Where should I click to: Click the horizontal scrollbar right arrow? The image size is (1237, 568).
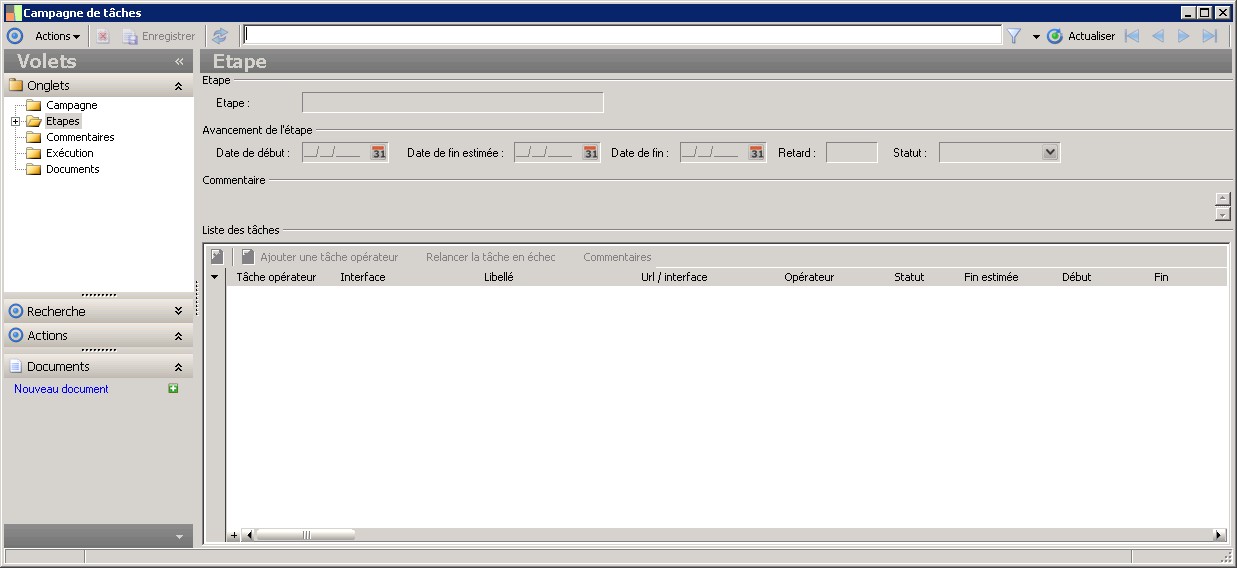tap(1219, 535)
